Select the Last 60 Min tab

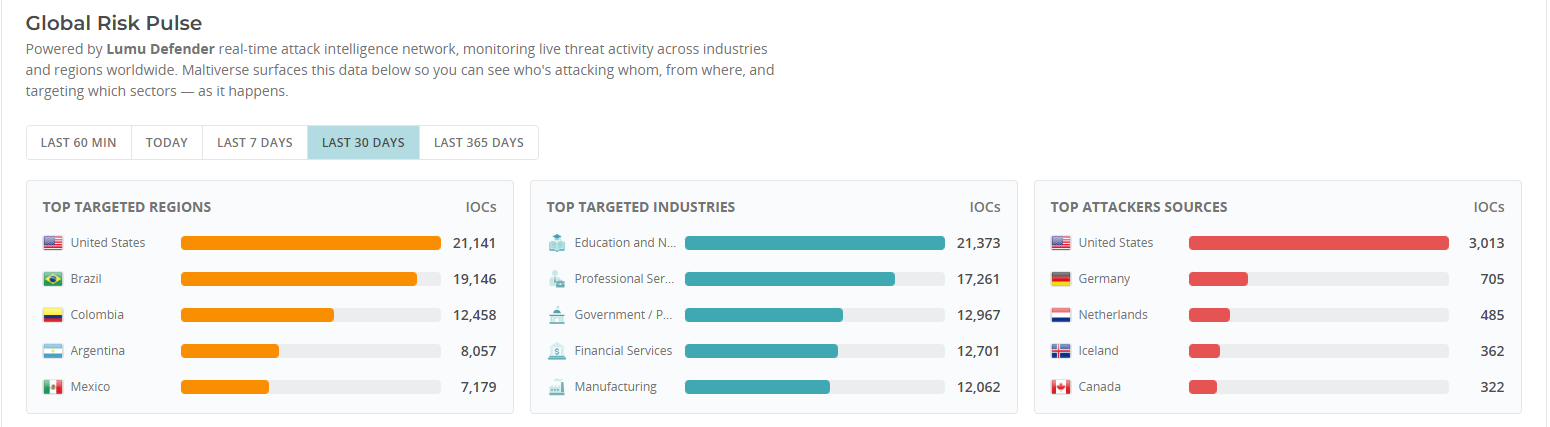tap(79, 142)
